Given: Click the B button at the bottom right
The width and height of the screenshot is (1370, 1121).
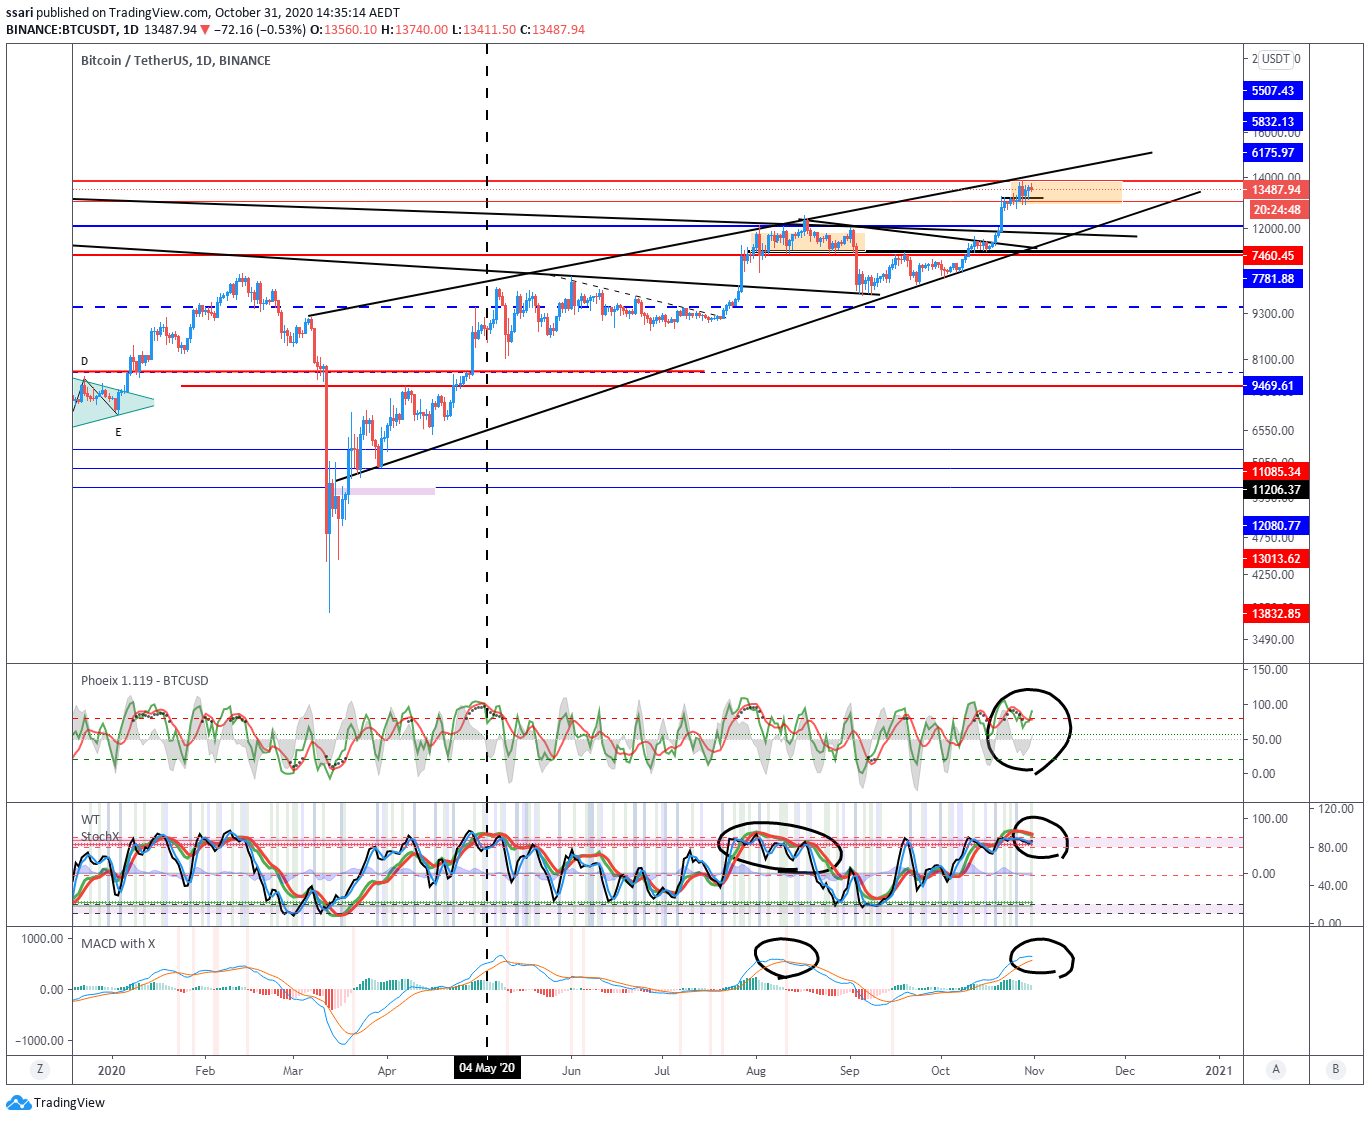Looking at the screenshot, I should (1335, 1069).
